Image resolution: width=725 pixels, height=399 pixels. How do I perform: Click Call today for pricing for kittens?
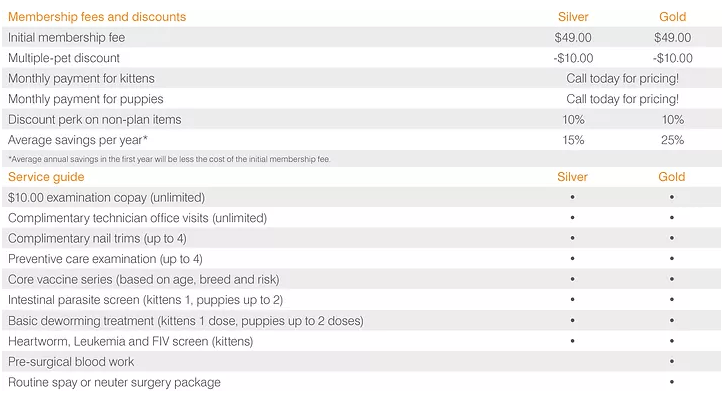[622, 79]
